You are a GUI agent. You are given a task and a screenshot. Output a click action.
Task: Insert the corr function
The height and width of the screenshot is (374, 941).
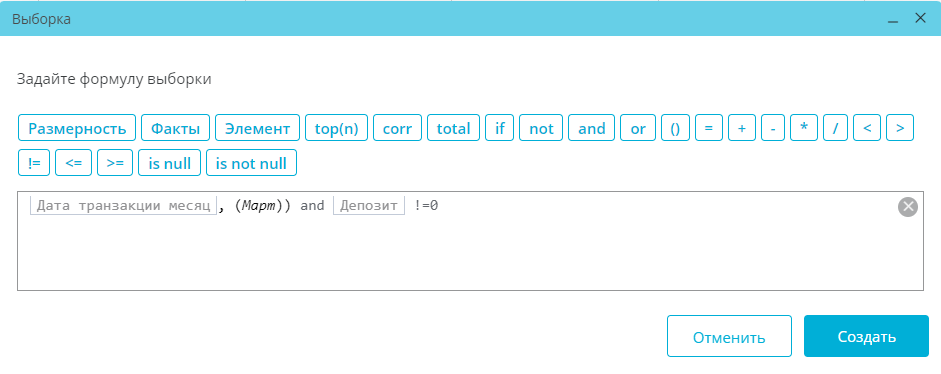(397, 128)
